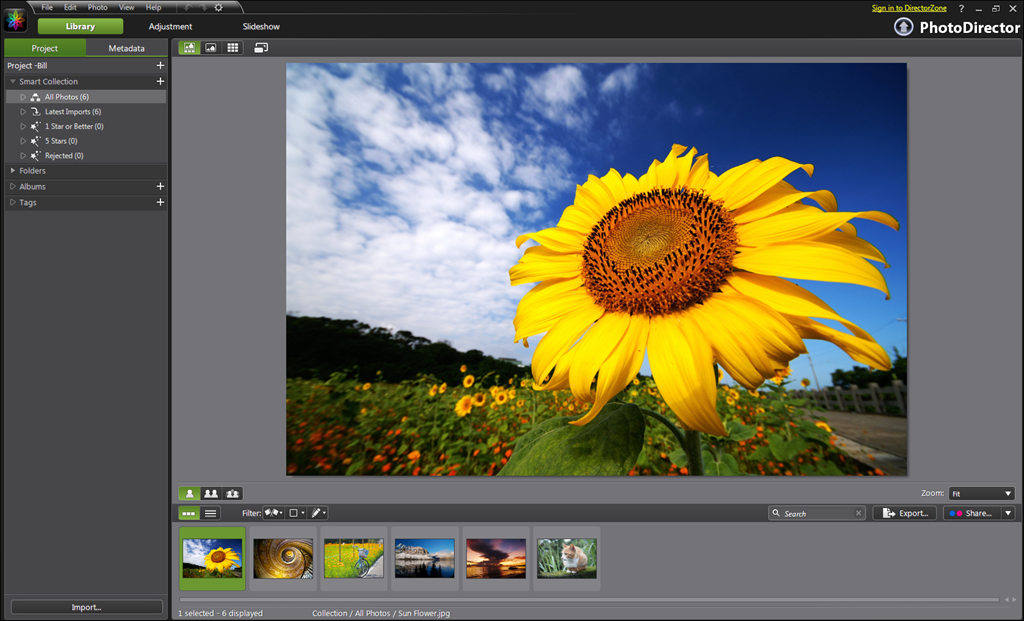This screenshot has width=1024, height=621.
Task: Click the Import button
Action: (x=86, y=607)
